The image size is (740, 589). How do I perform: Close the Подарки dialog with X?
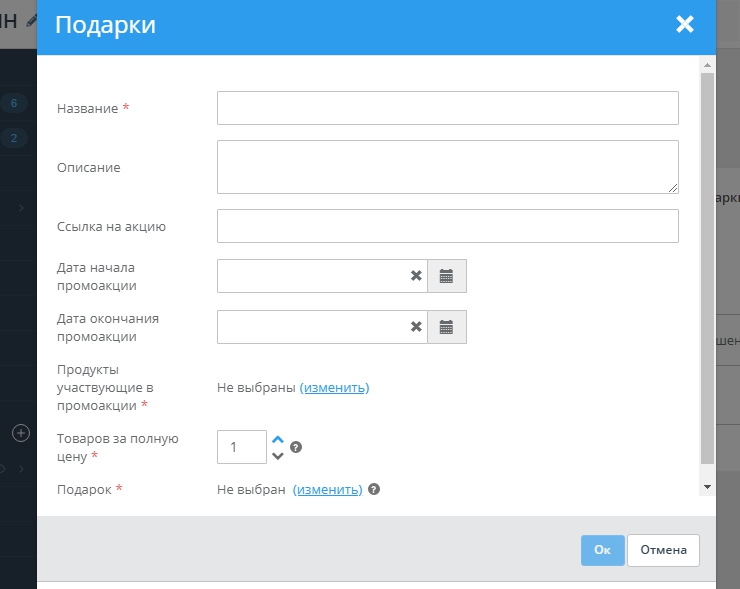point(685,25)
